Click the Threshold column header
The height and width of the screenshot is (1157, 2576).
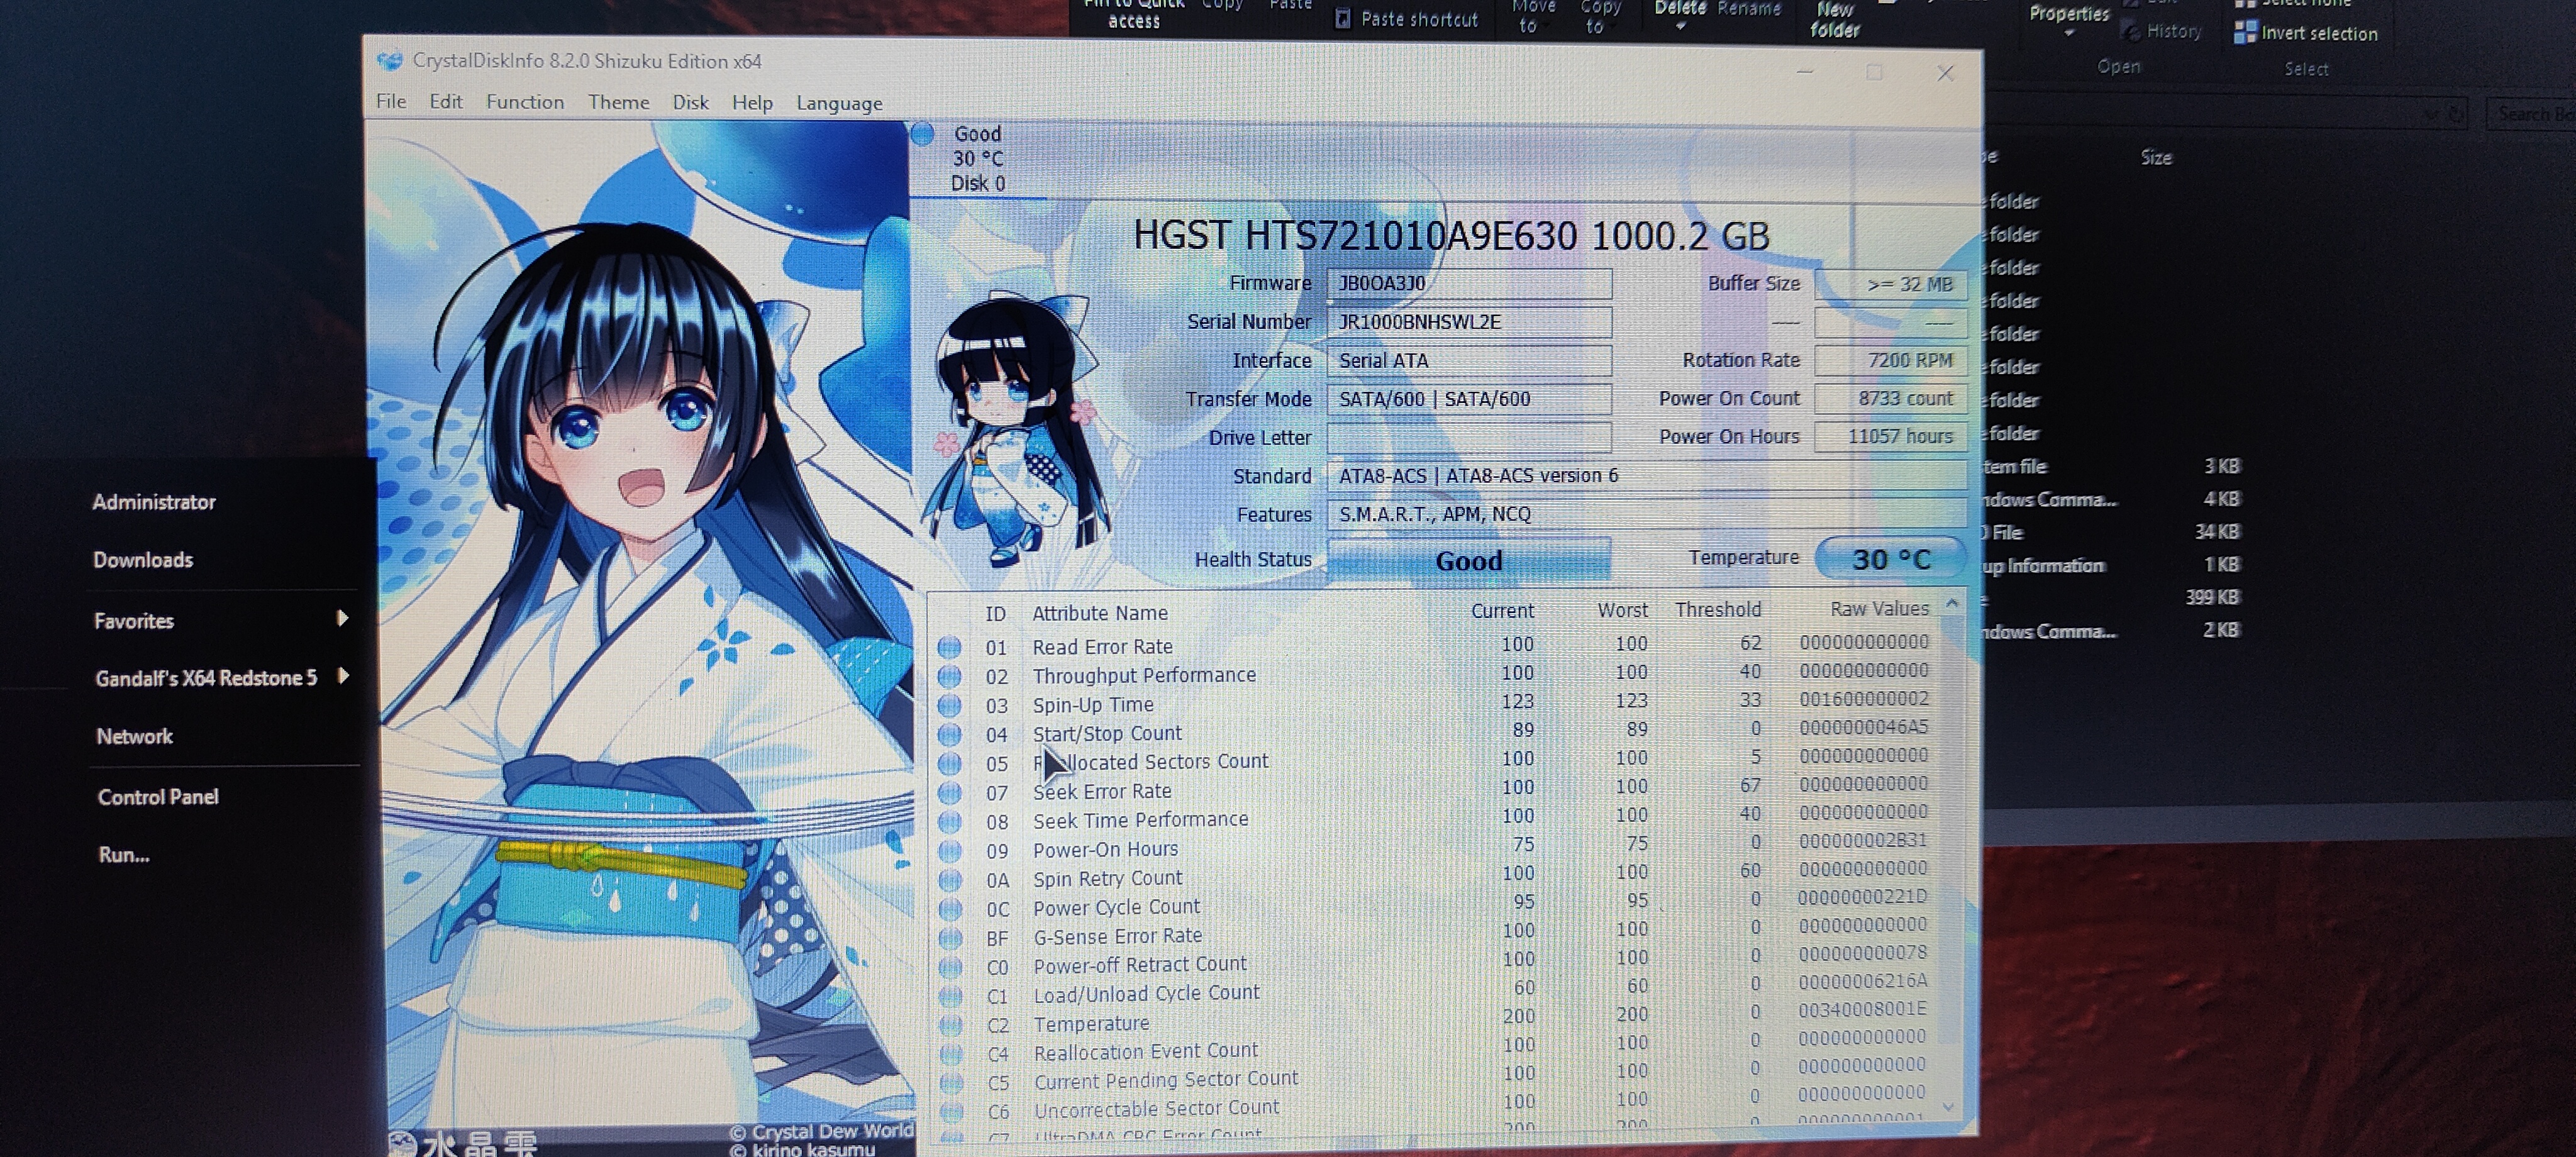point(1717,610)
